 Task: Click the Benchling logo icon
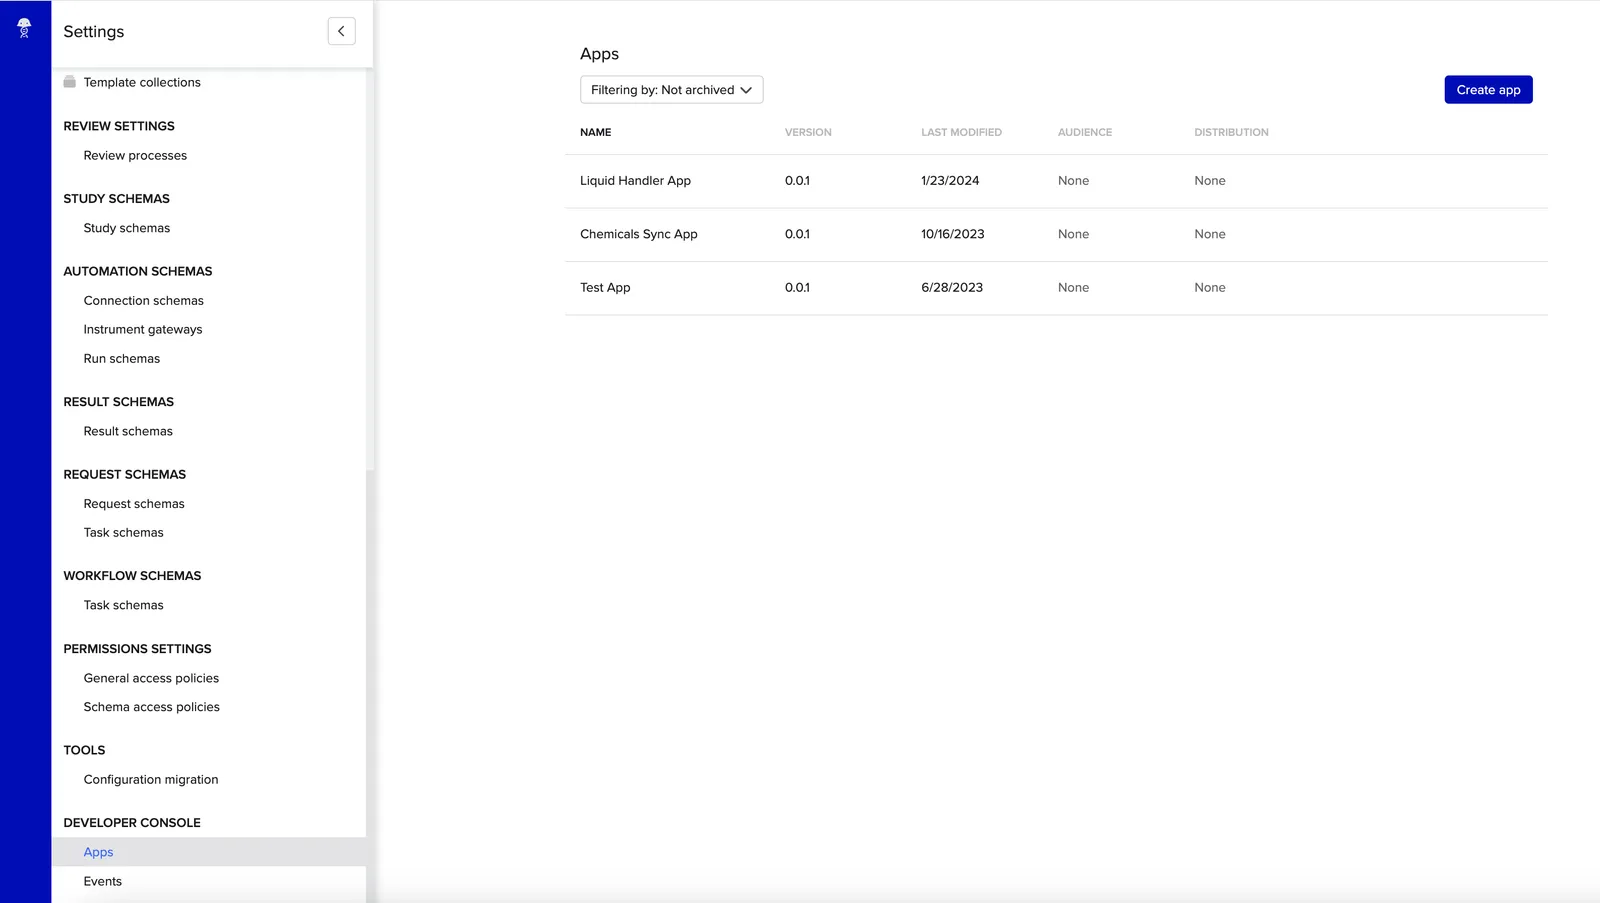pyautogui.click(x=24, y=28)
